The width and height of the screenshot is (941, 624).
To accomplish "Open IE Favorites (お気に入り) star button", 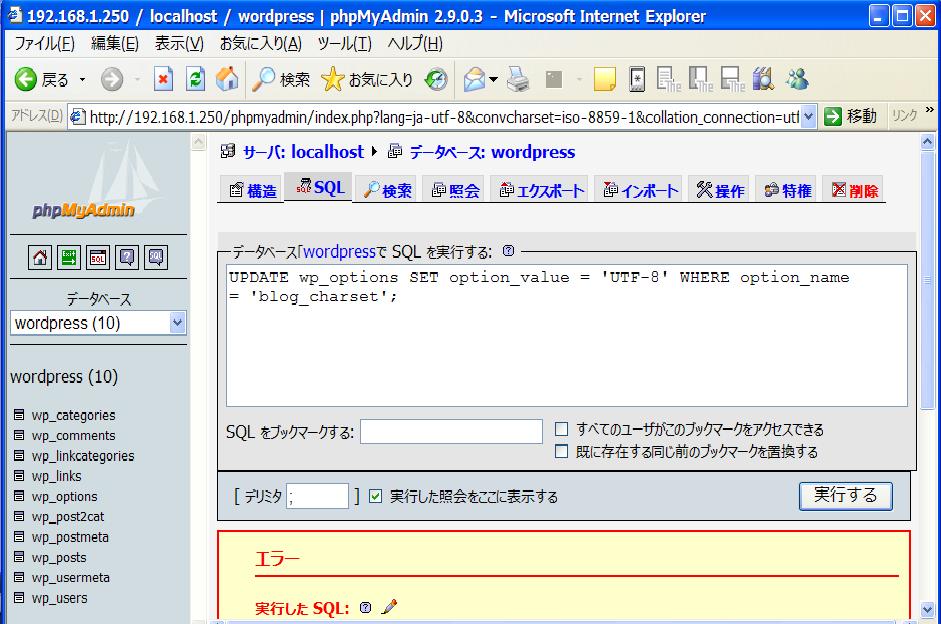I will point(367,79).
